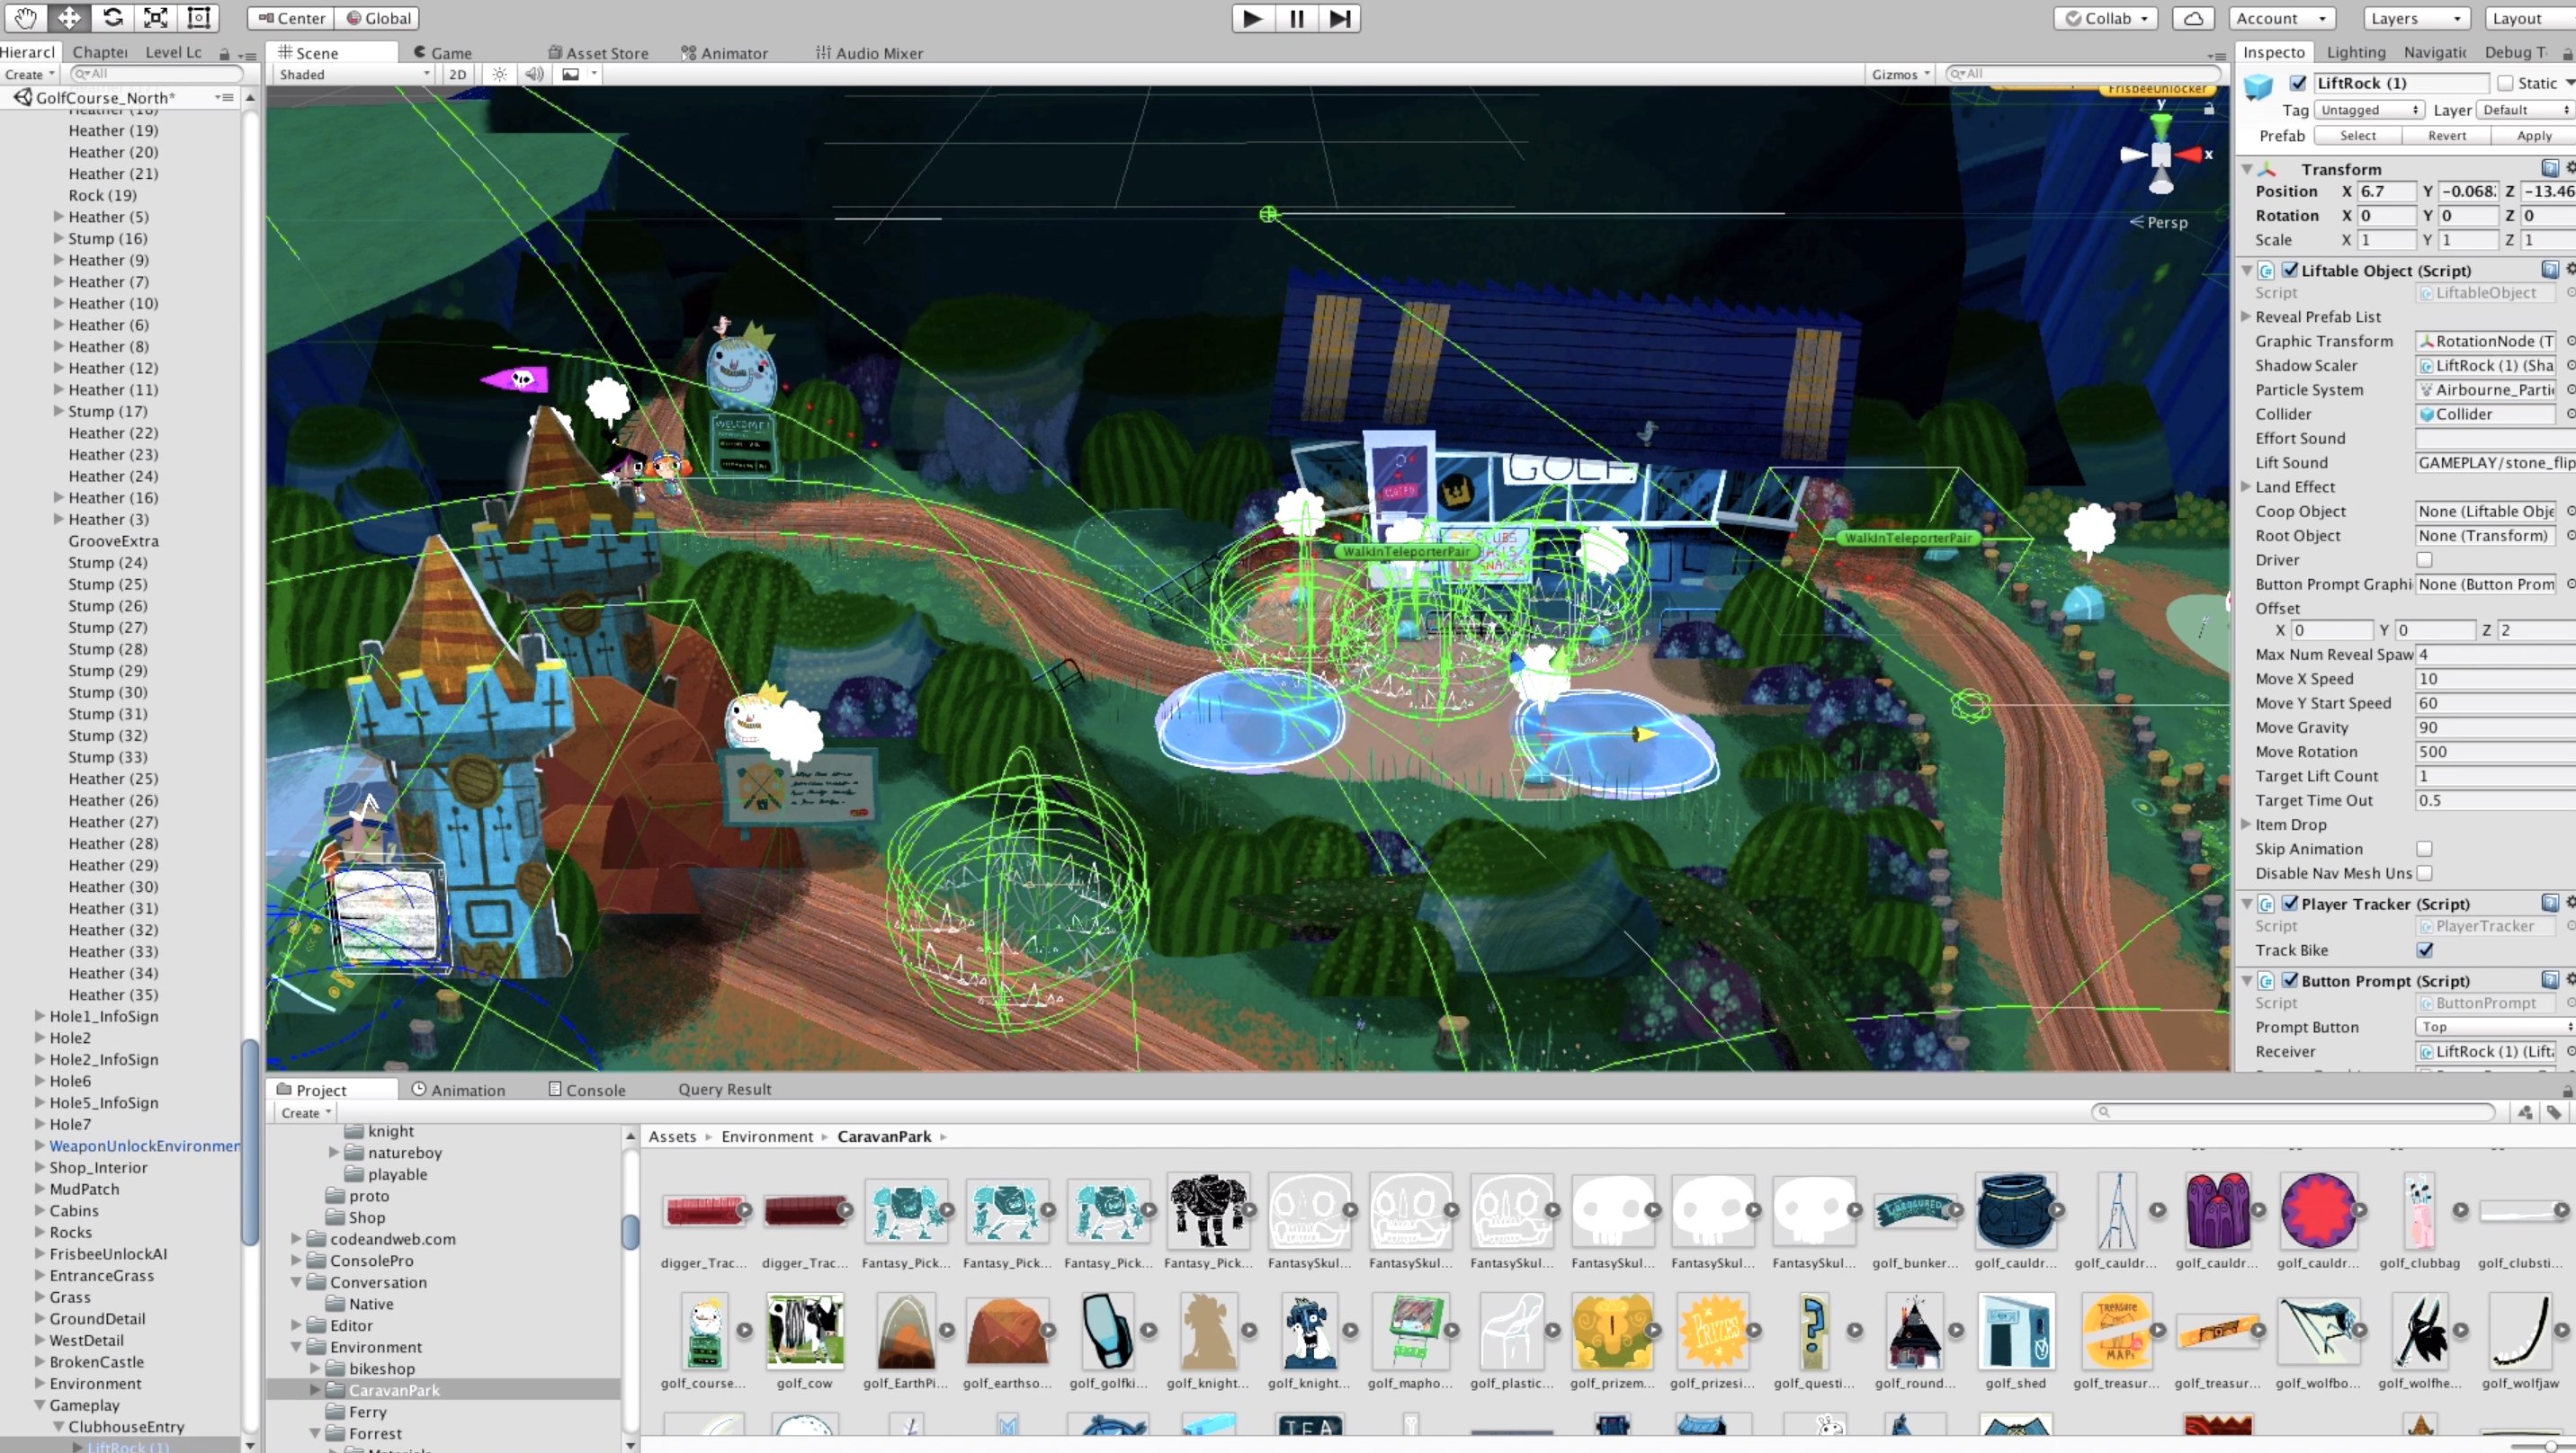This screenshot has width=2576, height=1453.
Task: Select the Move tool
Action: click(68, 17)
